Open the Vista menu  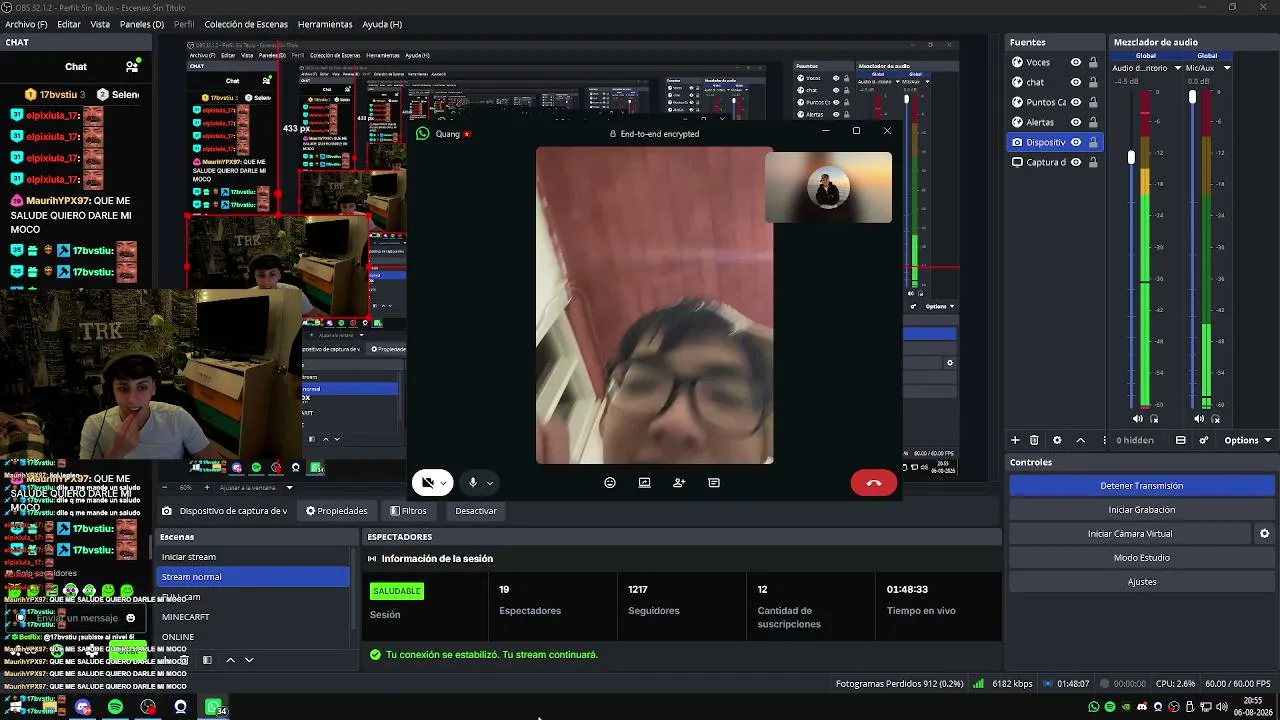[x=100, y=24]
